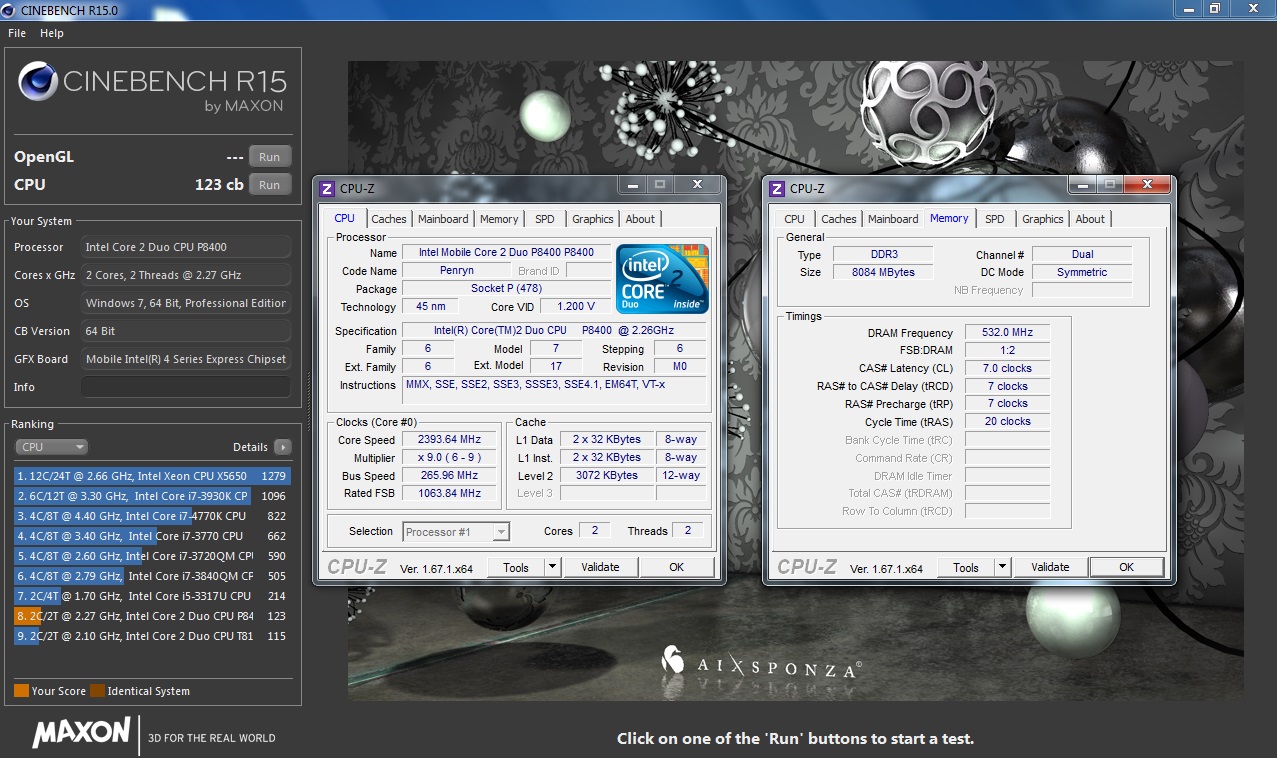The image size is (1277, 758).
Task: Click Tools button in Memory window
Action: point(966,567)
